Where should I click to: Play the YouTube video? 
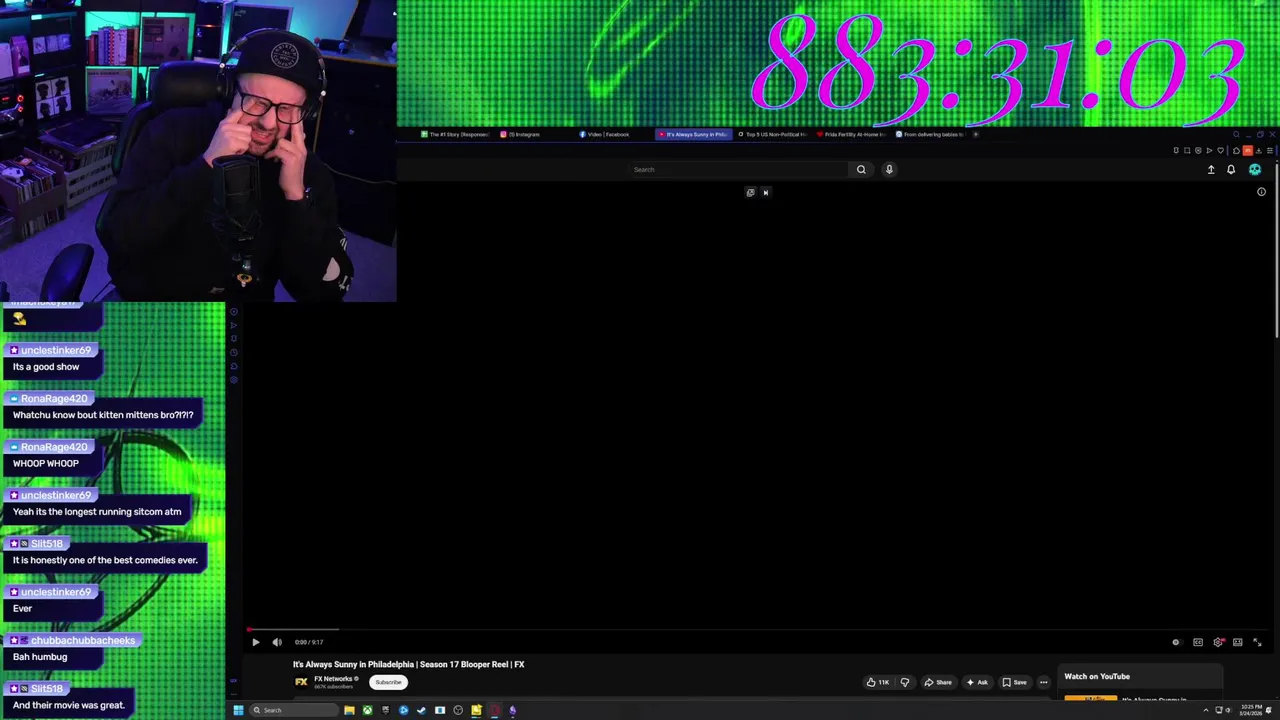[255, 642]
